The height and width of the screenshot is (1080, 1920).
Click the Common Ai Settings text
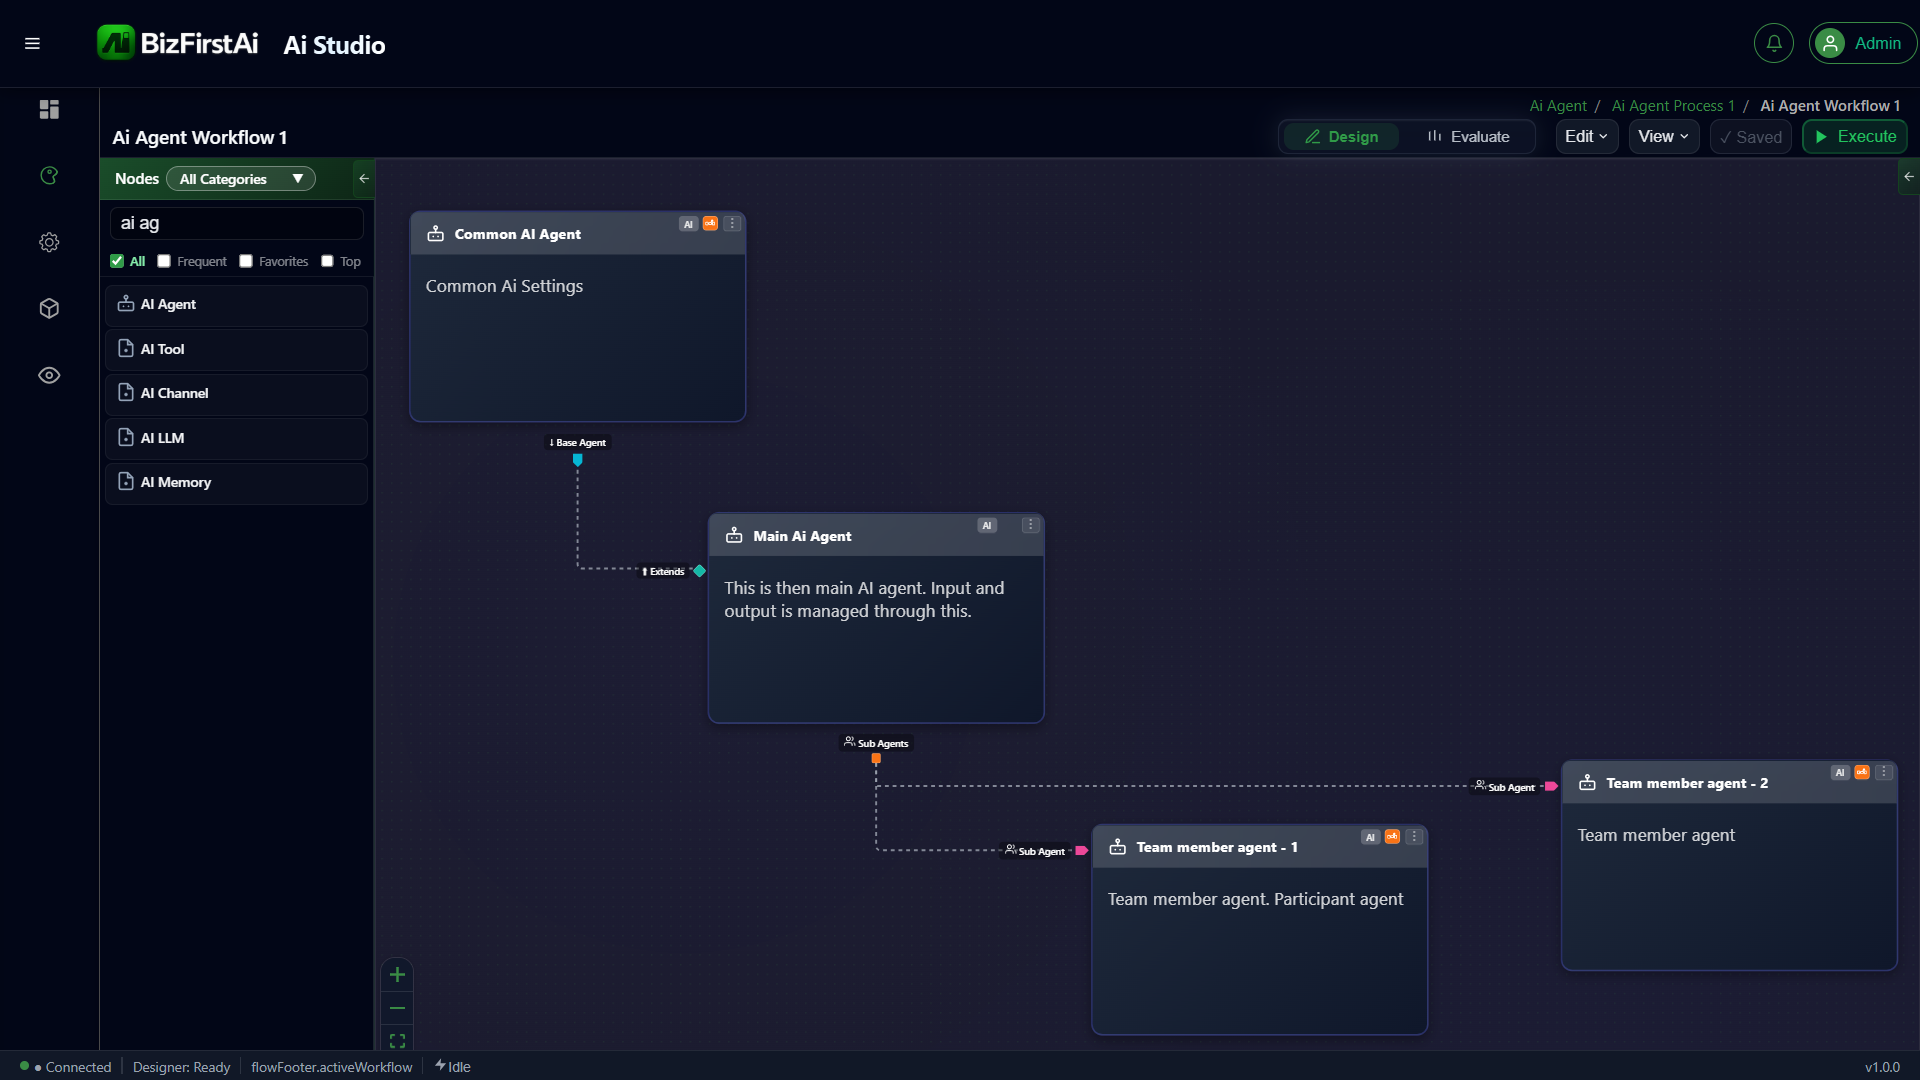504,286
